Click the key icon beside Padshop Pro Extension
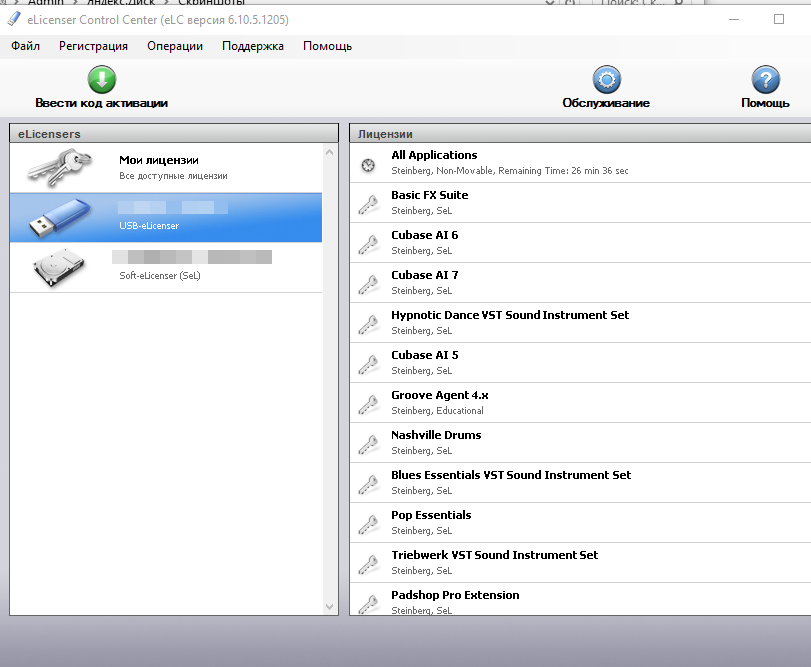The width and height of the screenshot is (811, 667). point(368,604)
